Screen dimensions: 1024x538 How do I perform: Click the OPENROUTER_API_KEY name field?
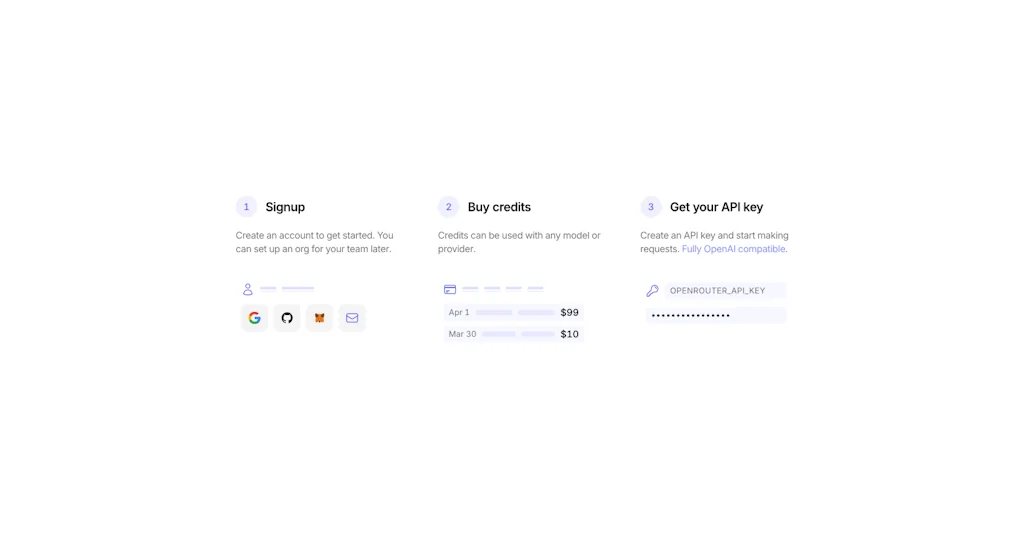[724, 291]
